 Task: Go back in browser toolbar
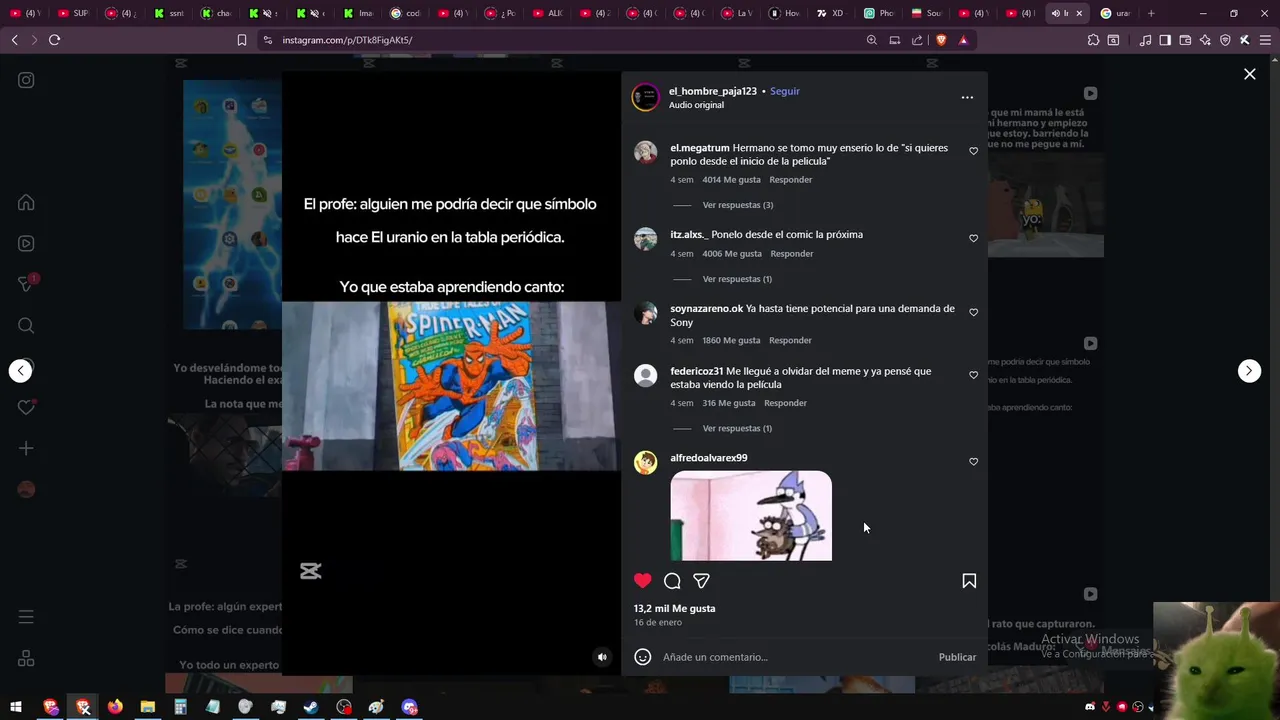[x=14, y=40]
